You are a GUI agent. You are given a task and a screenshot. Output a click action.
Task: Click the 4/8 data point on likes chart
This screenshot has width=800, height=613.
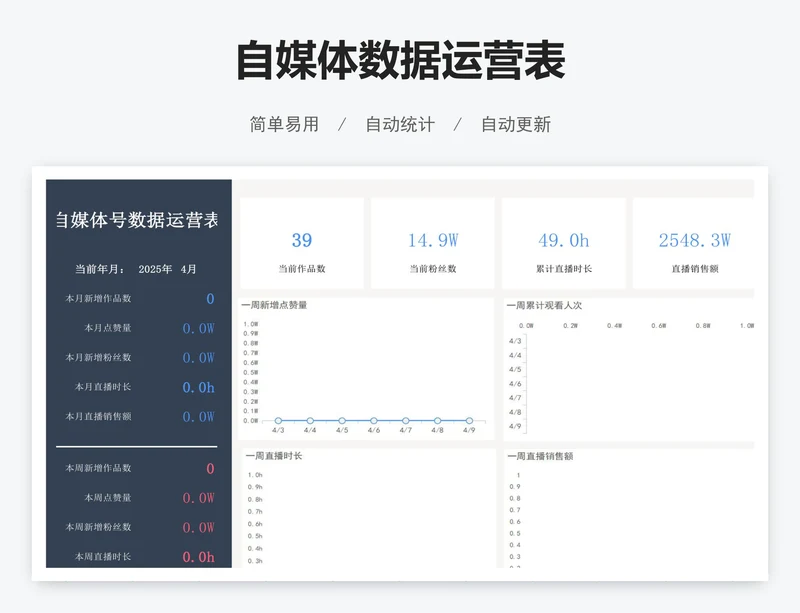click(x=437, y=421)
